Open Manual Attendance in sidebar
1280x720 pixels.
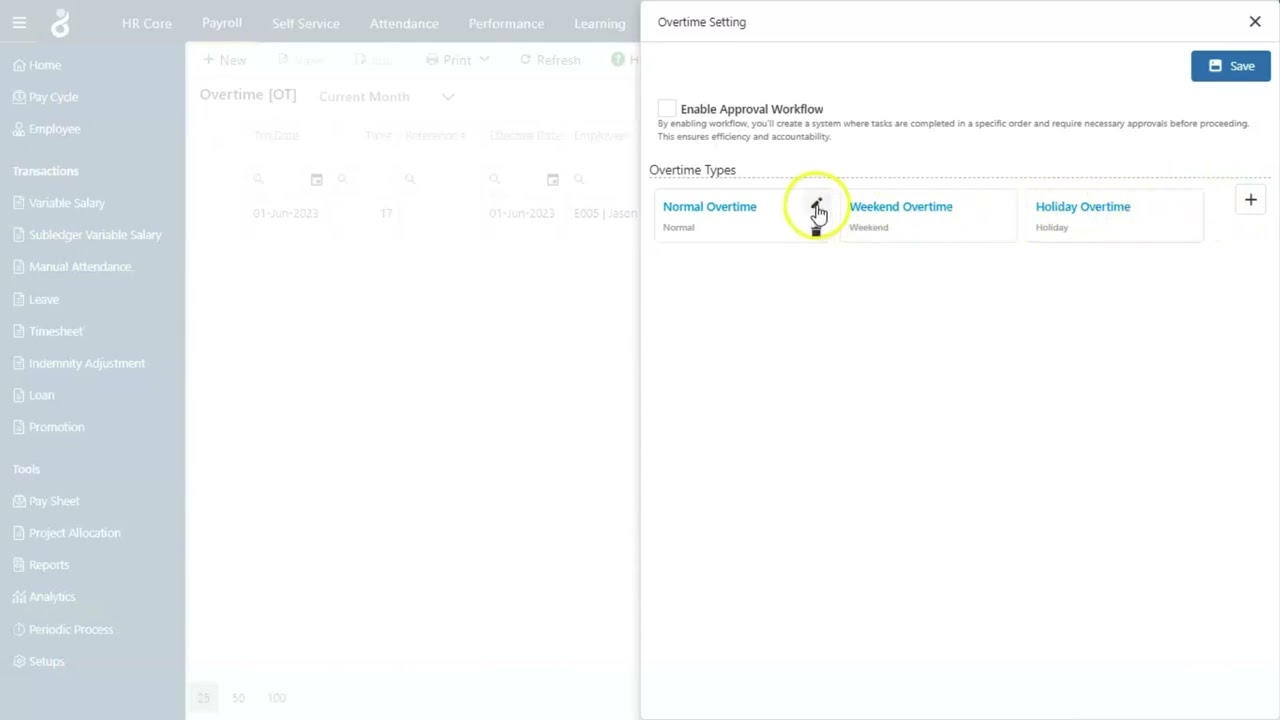coord(72,267)
